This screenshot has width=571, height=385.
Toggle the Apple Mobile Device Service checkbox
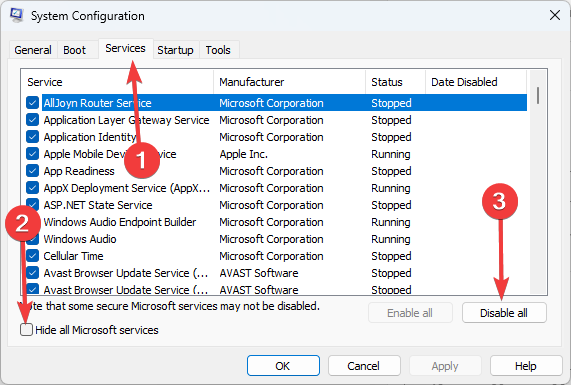[x=32, y=154]
